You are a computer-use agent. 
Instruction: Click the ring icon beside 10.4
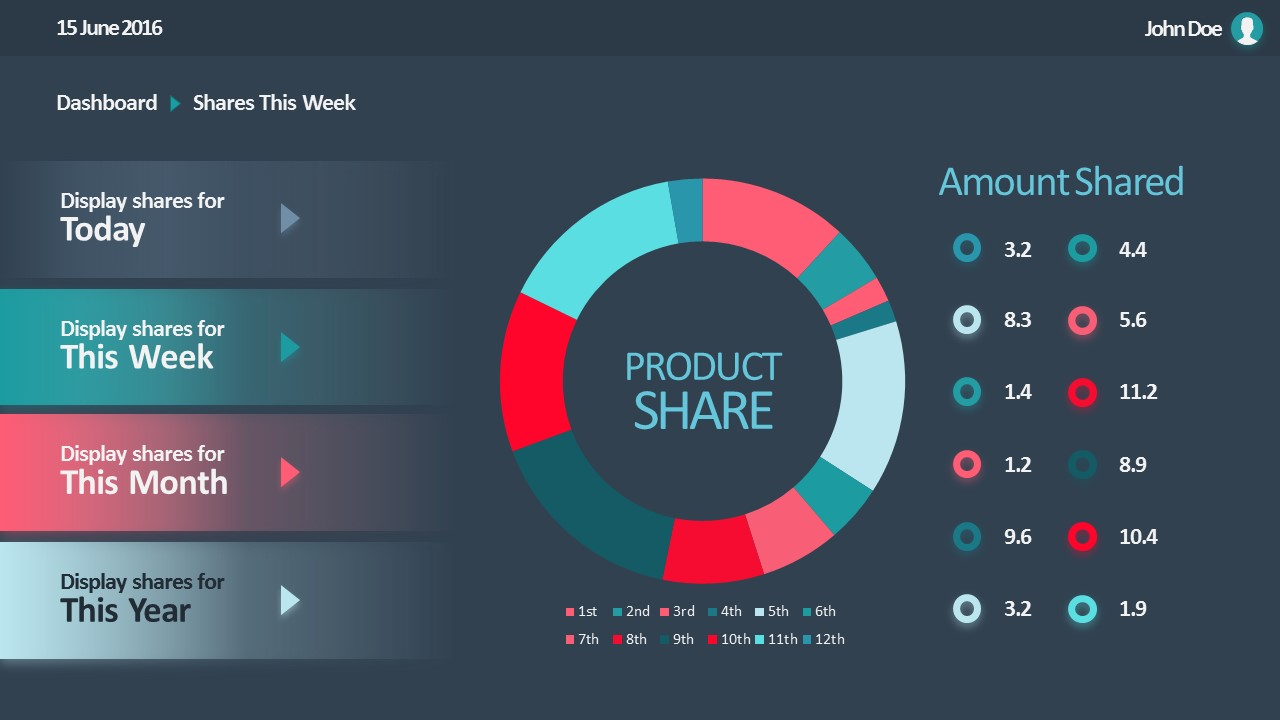coord(1082,537)
